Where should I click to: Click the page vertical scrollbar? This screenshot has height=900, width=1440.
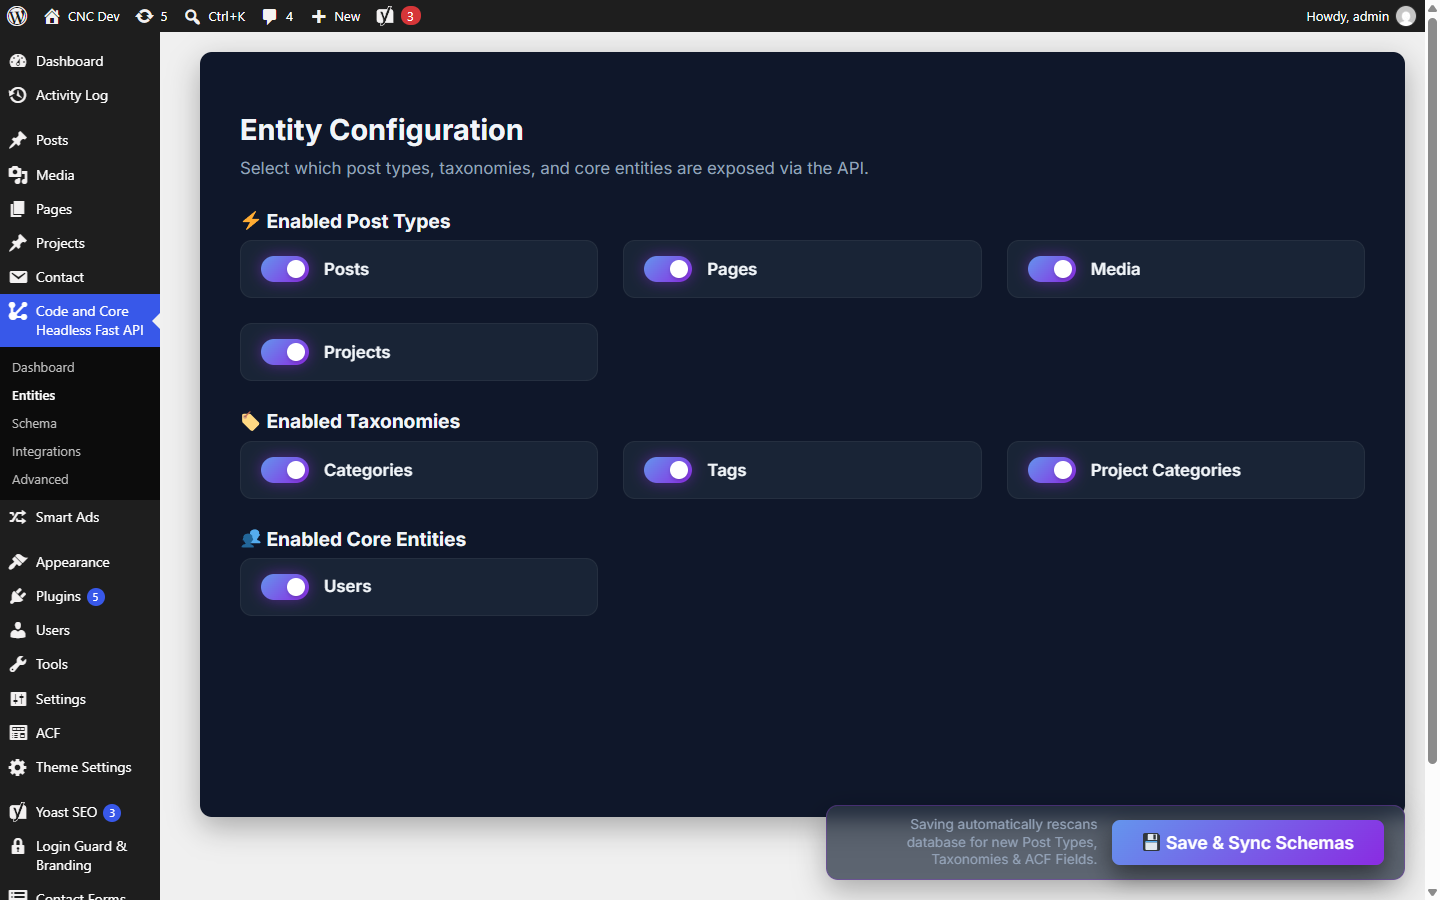[1432, 390]
